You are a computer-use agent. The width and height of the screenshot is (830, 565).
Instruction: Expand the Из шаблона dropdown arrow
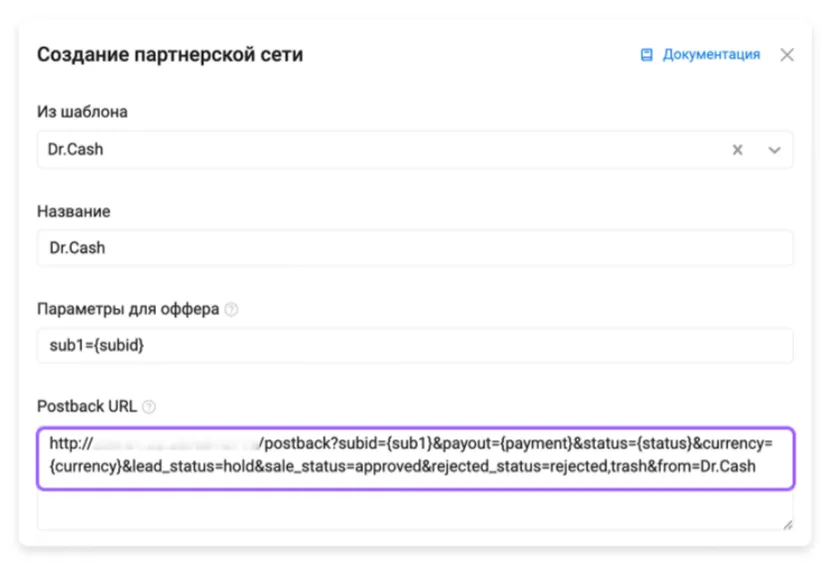774,150
